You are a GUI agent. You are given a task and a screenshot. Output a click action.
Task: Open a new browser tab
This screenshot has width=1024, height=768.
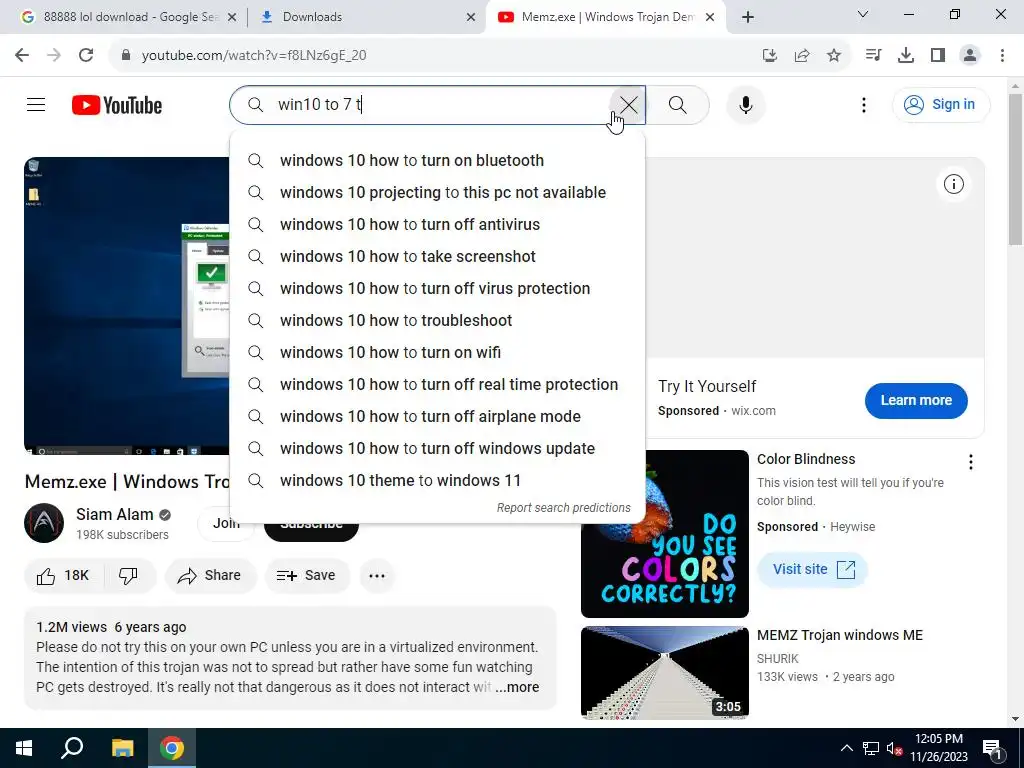coord(748,17)
